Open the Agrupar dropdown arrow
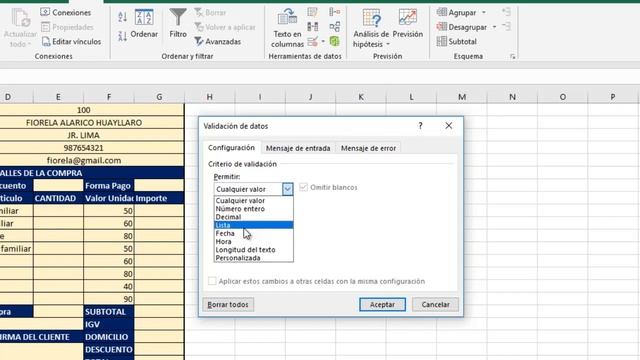Image resolution: width=640 pixels, height=360 pixels. [x=484, y=13]
